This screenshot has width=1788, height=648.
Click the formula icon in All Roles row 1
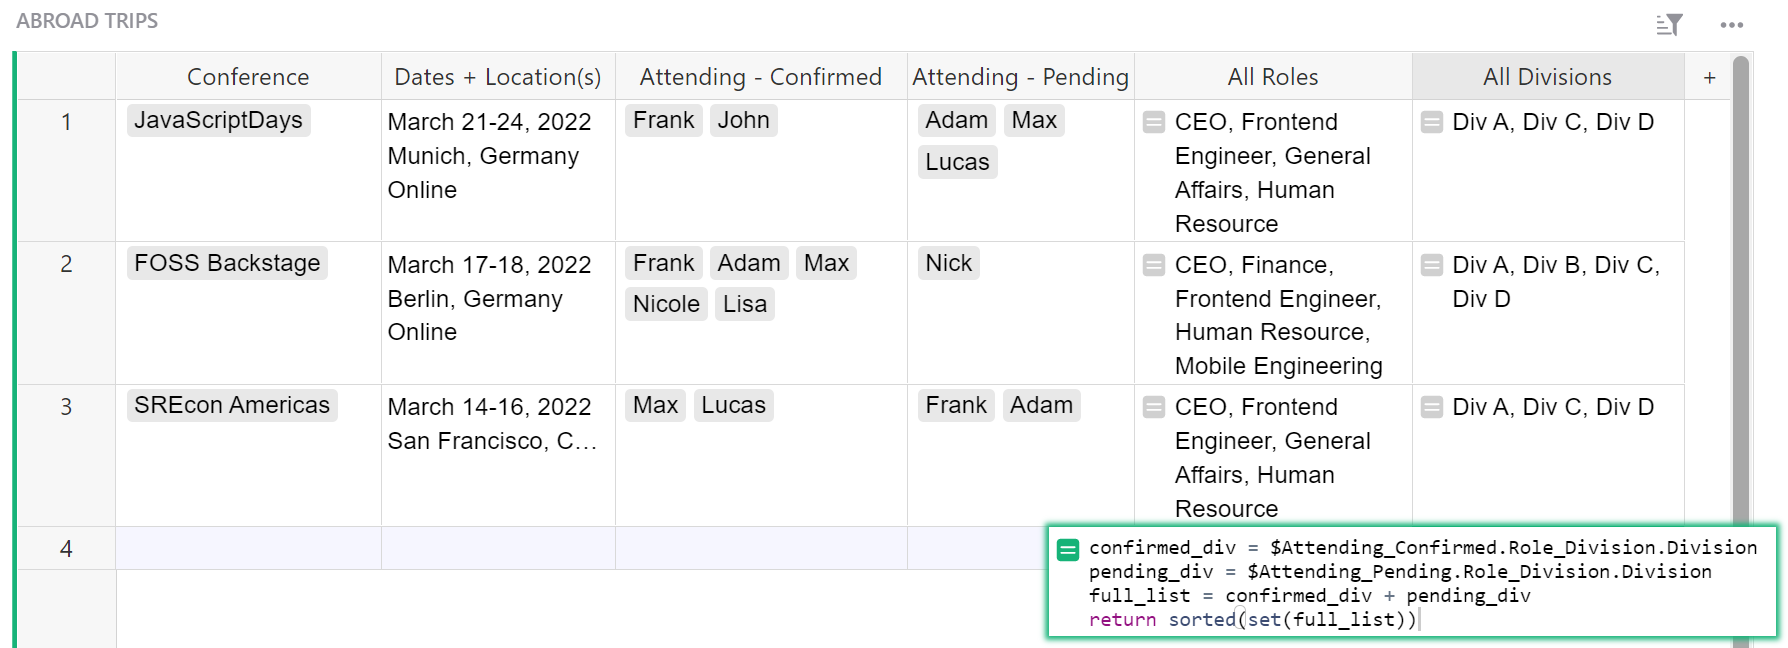[x=1154, y=122]
